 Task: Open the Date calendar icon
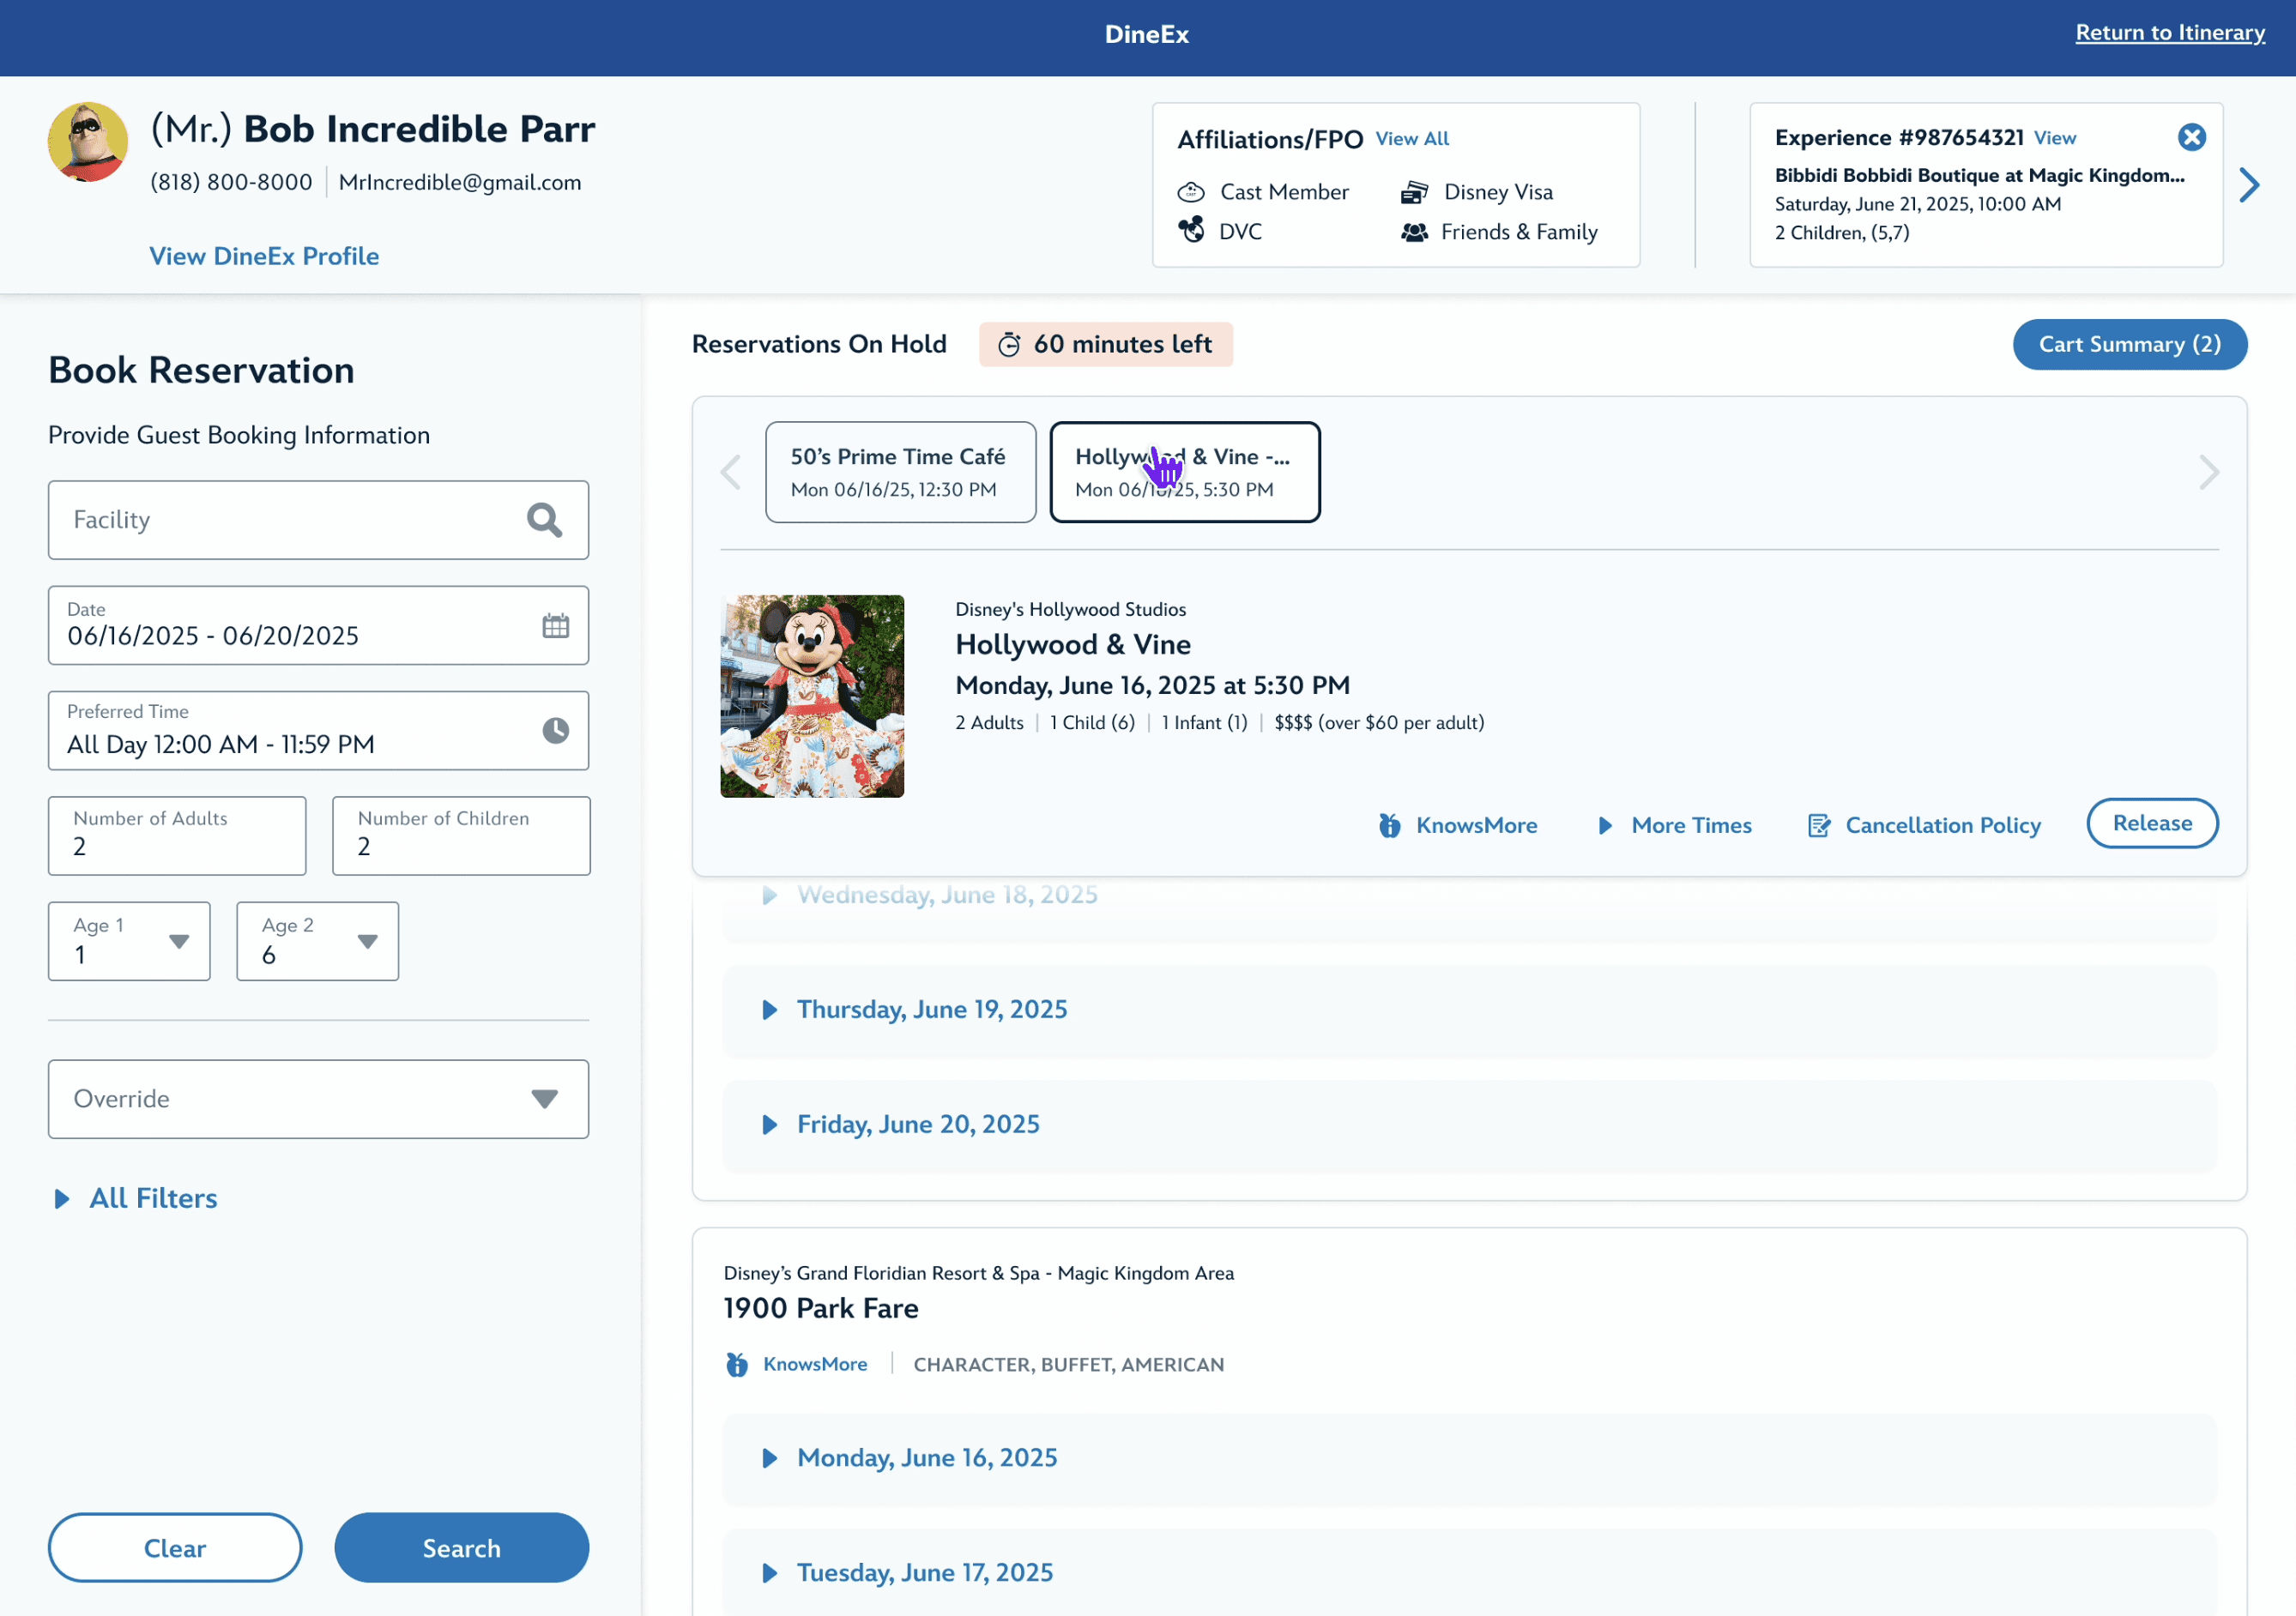point(555,626)
